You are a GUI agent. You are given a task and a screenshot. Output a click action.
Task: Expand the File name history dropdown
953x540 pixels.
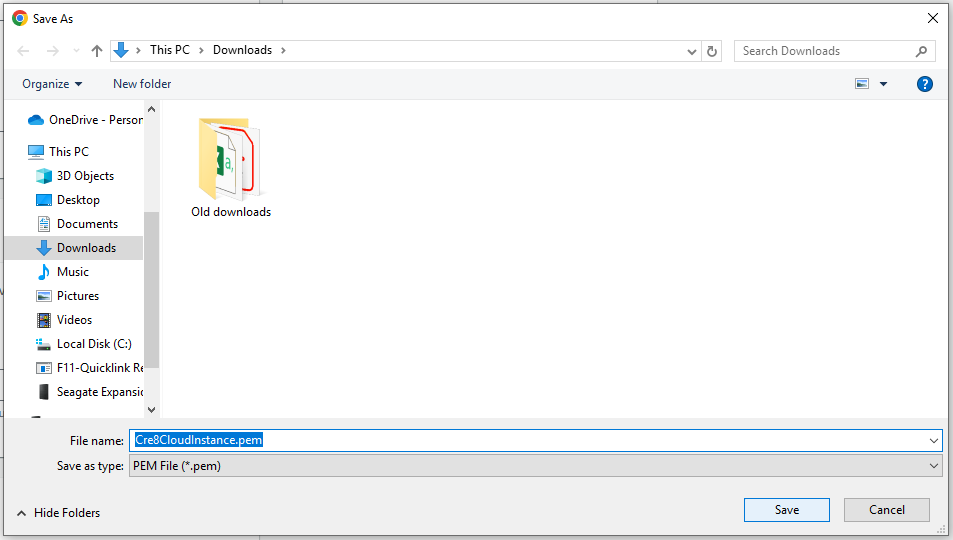[x=934, y=441]
